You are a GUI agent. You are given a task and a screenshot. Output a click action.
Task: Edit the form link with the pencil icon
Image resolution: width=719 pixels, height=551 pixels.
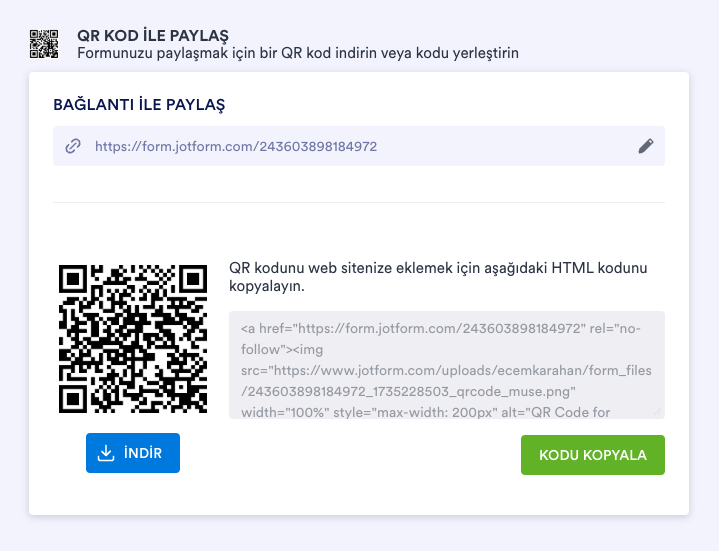point(646,146)
